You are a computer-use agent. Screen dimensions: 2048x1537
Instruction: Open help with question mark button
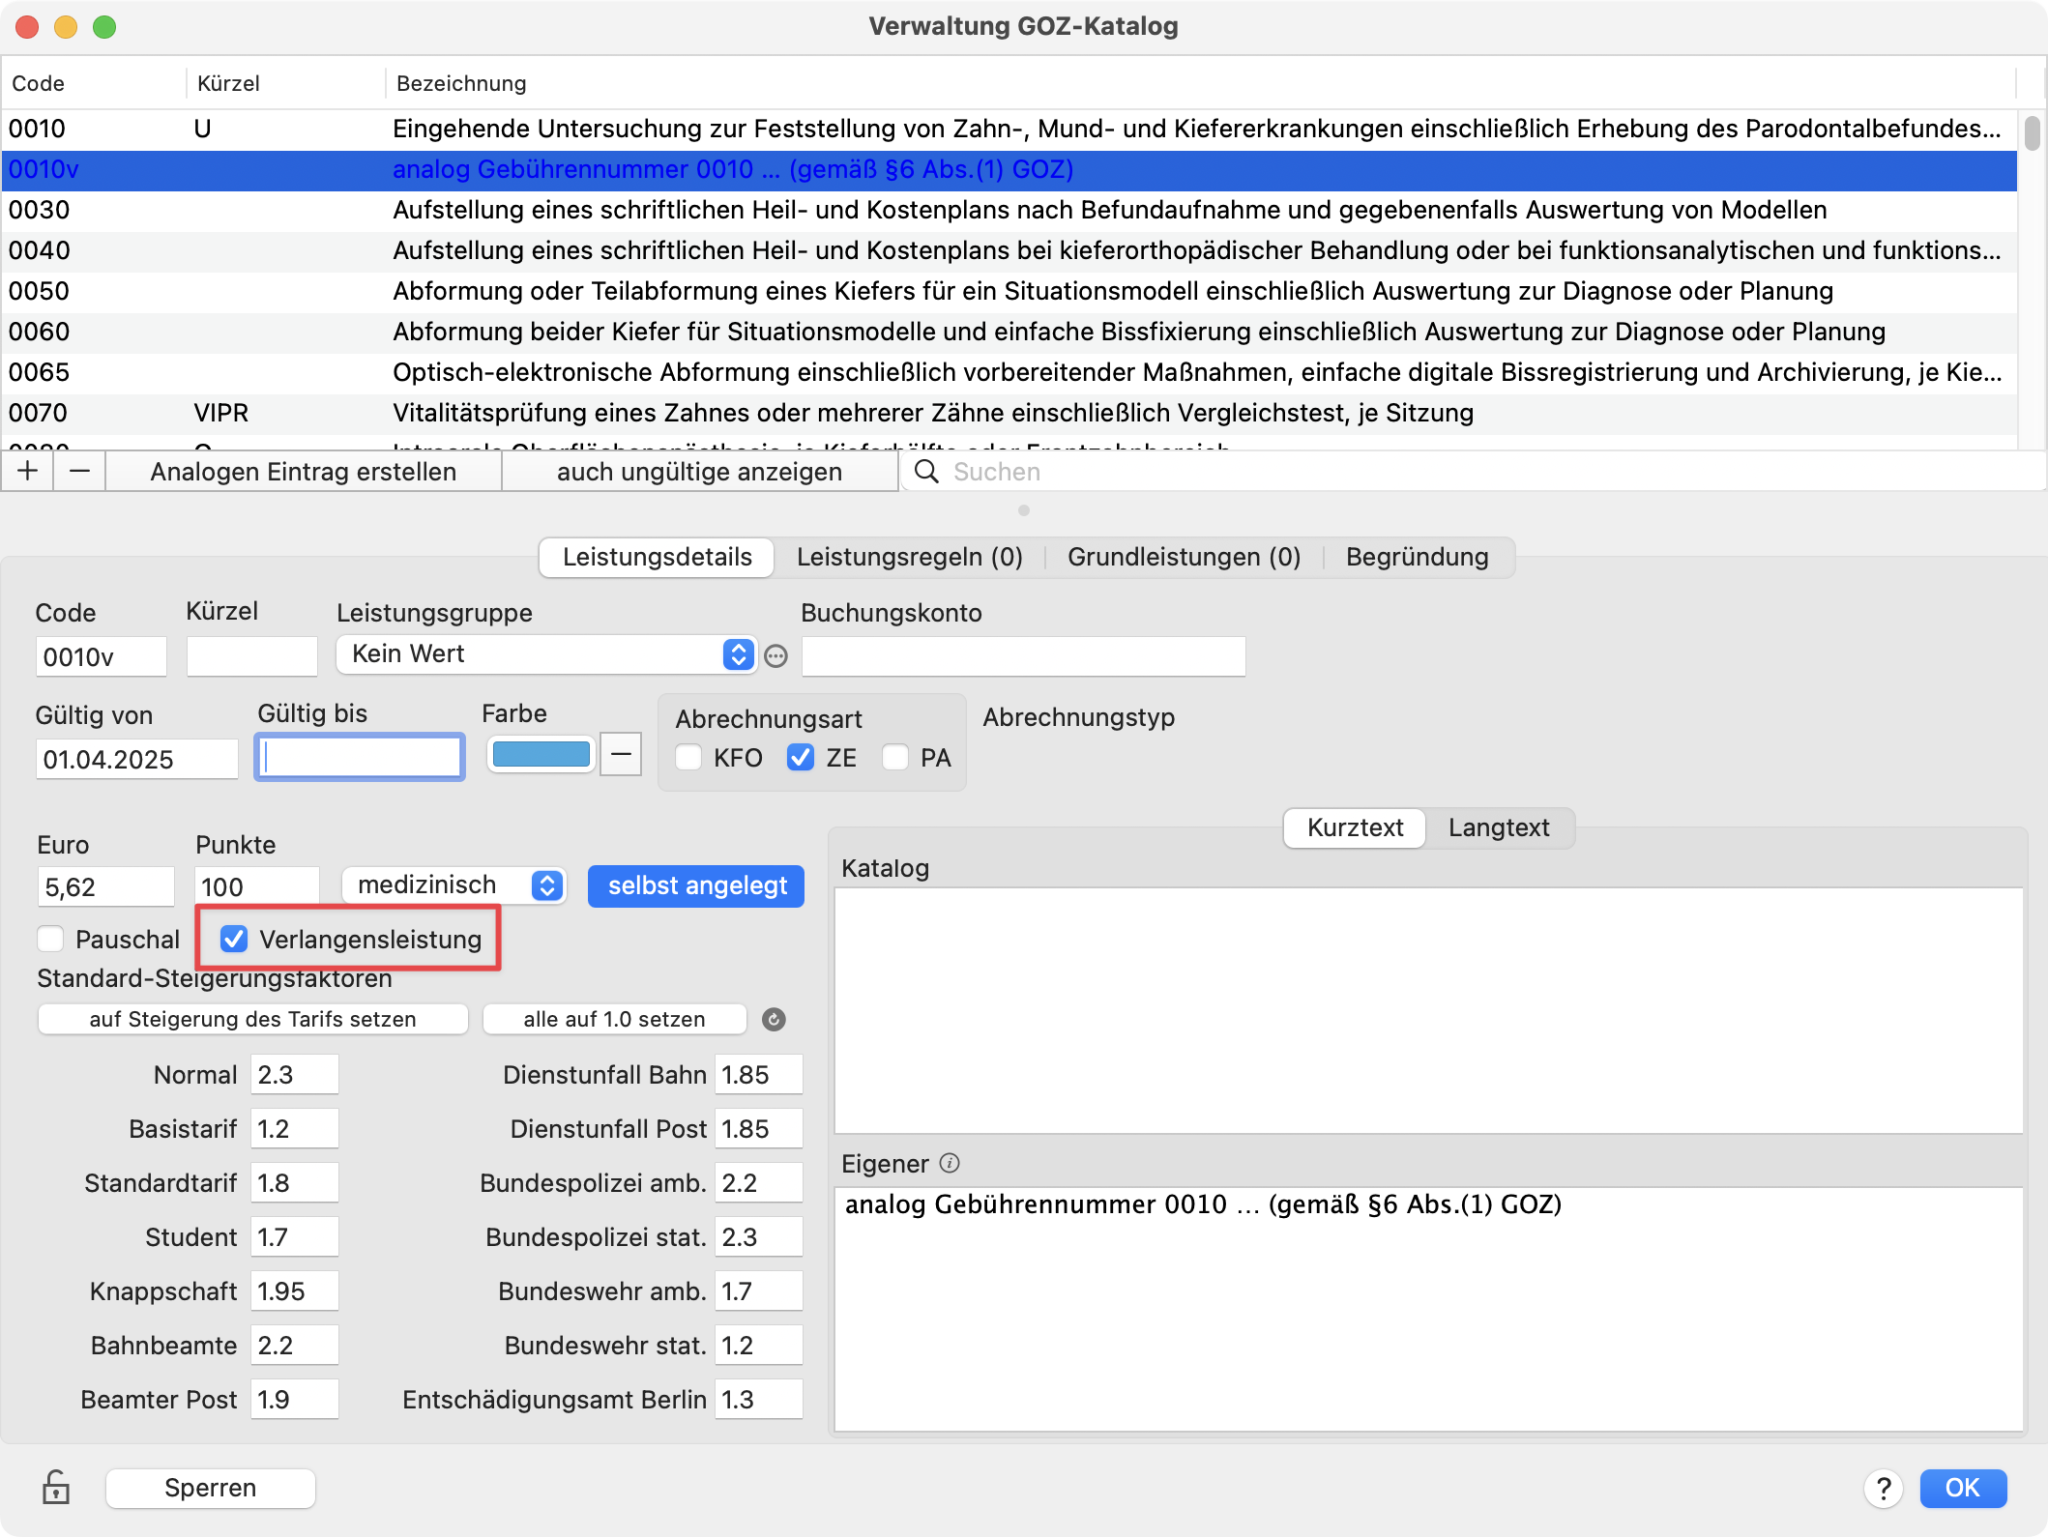pos(1883,1488)
